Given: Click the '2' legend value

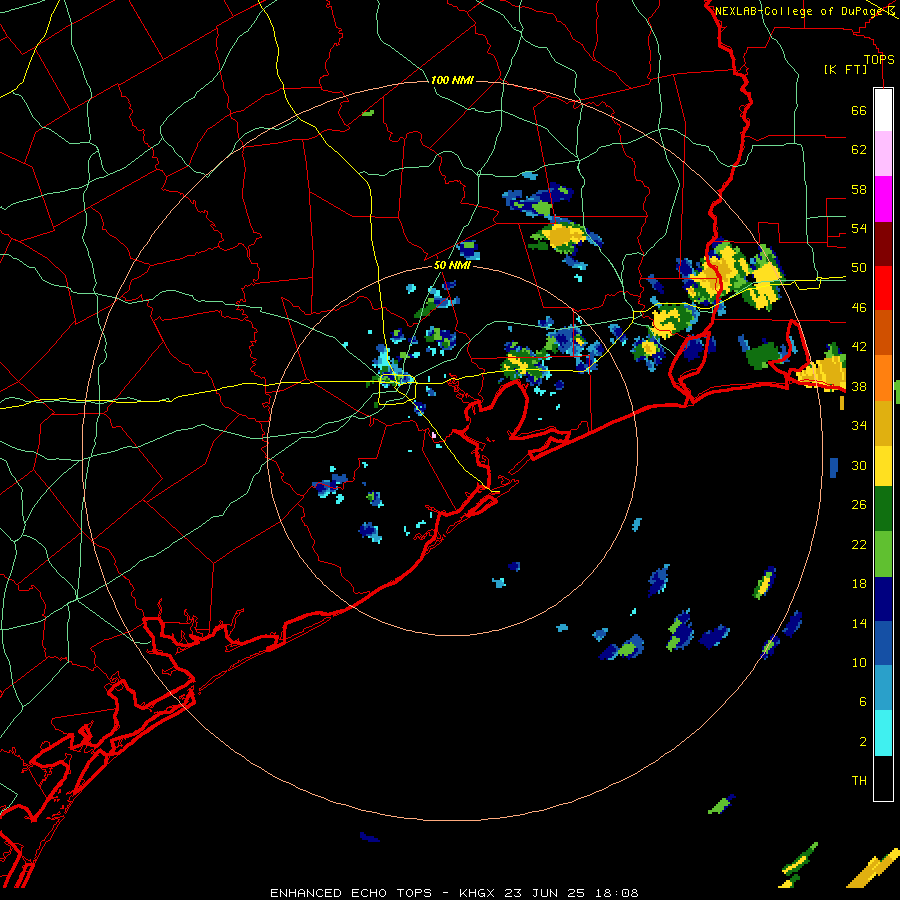Looking at the screenshot, I should (863, 742).
